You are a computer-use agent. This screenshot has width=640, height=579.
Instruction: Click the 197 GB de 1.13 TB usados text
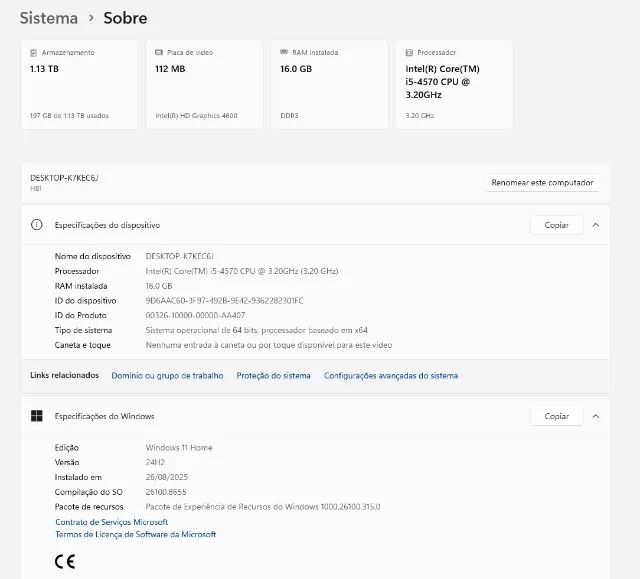pos(69,115)
